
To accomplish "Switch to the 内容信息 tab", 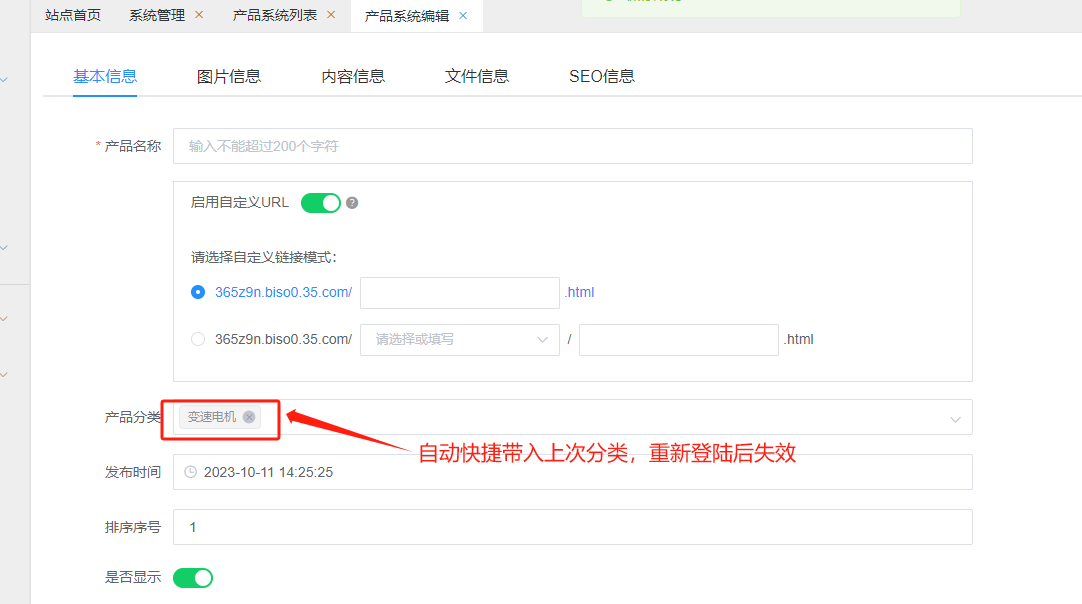I will click(353, 76).
